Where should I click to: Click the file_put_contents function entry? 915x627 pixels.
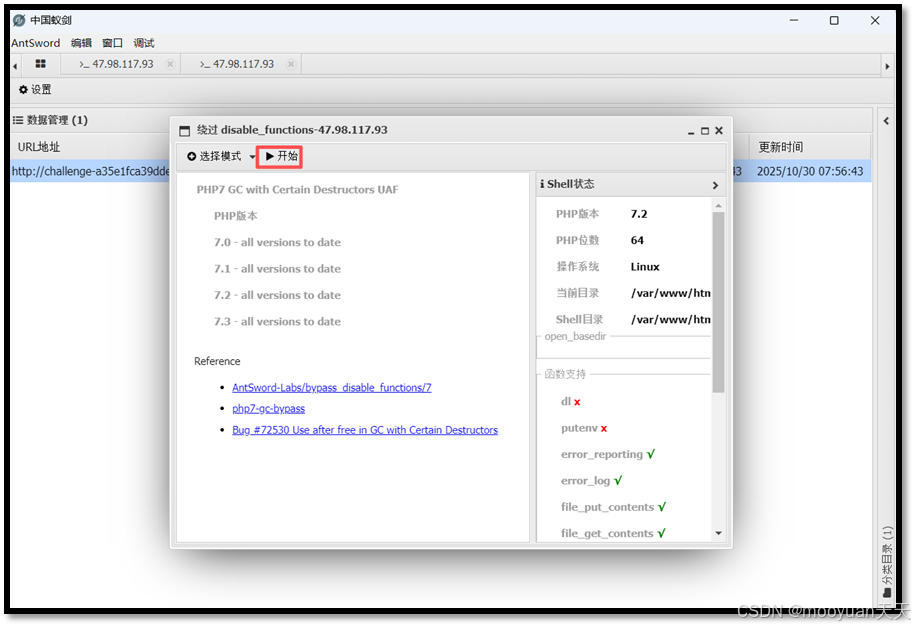pyautogui.click(x=613, y=507)
